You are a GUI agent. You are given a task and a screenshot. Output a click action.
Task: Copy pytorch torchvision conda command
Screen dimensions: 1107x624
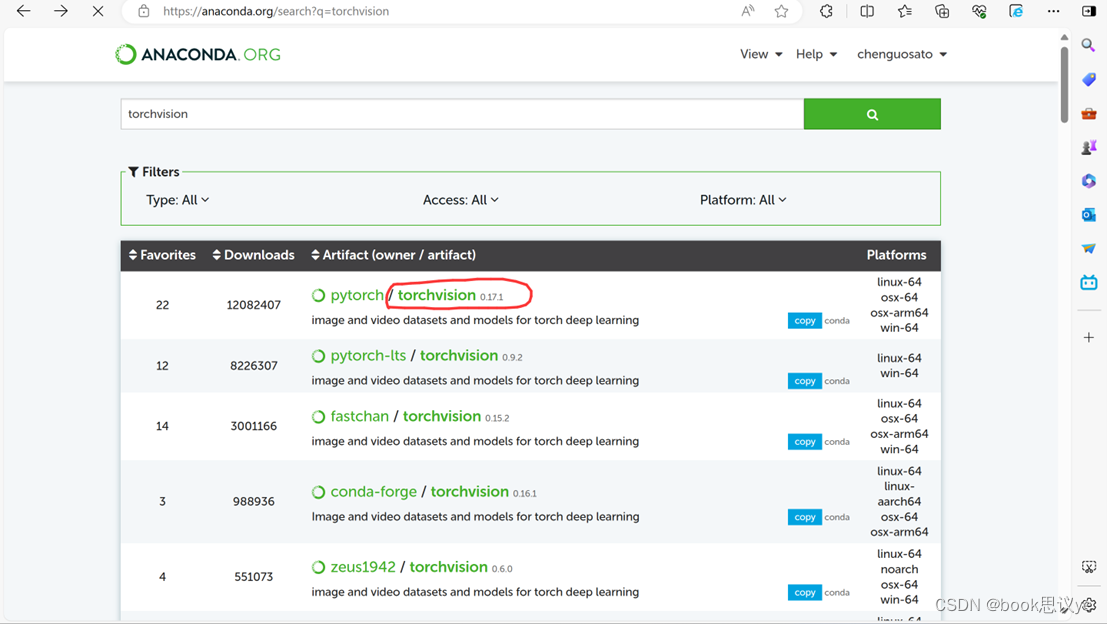click(x=804, y=320)
